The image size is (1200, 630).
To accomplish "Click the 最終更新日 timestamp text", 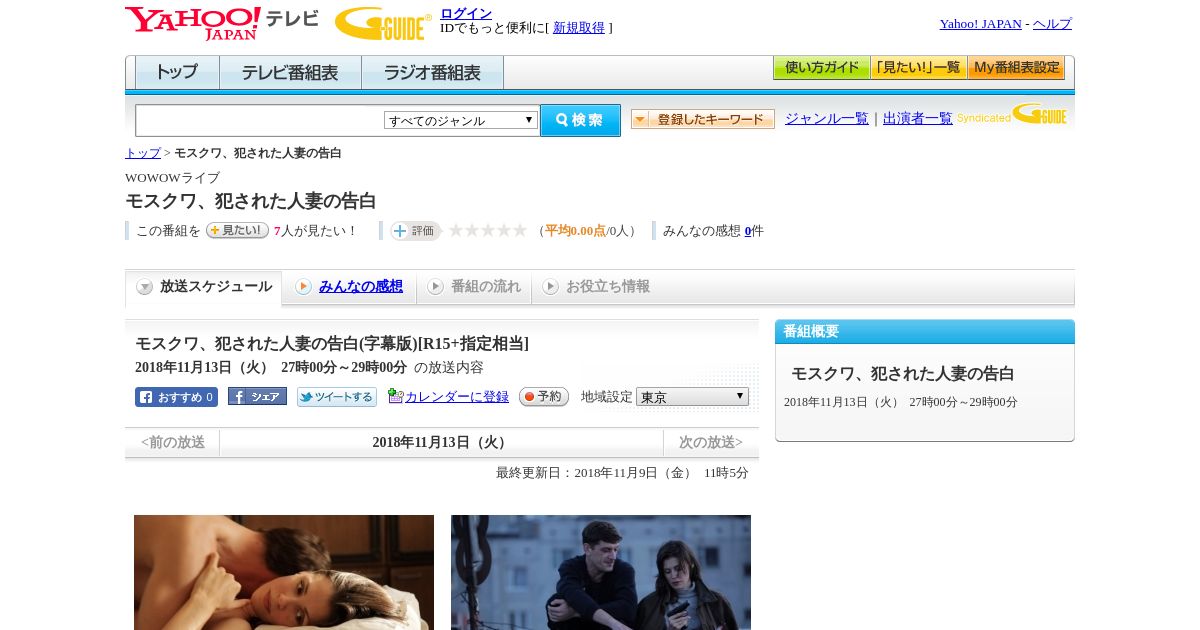I will (x=622, y=473).
